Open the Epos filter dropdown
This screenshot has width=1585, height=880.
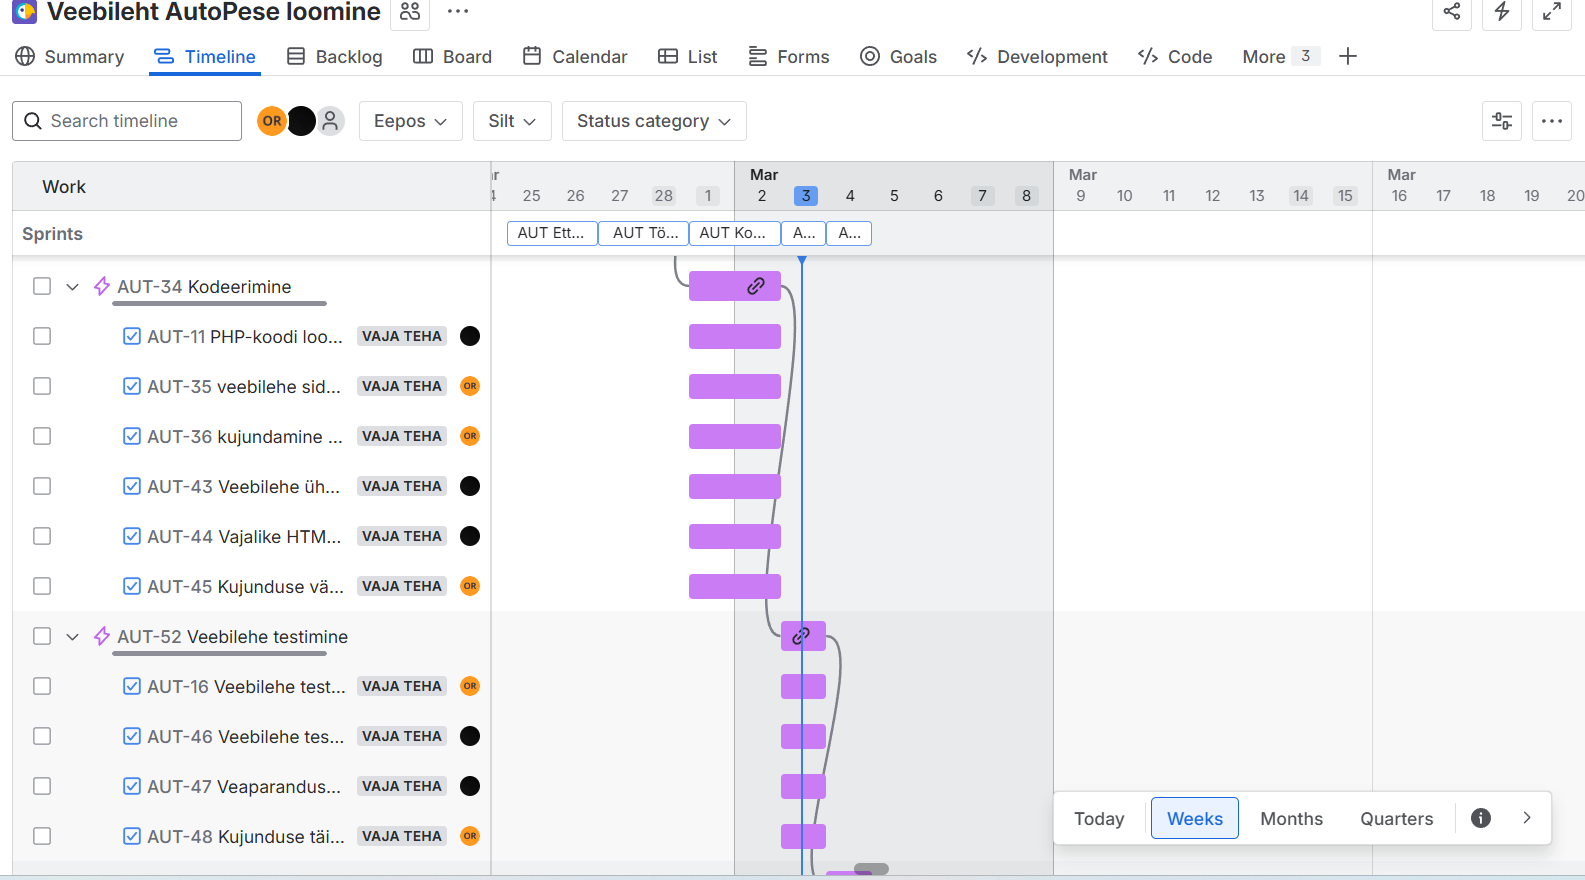pyautogui.click(x=410, y=121)
